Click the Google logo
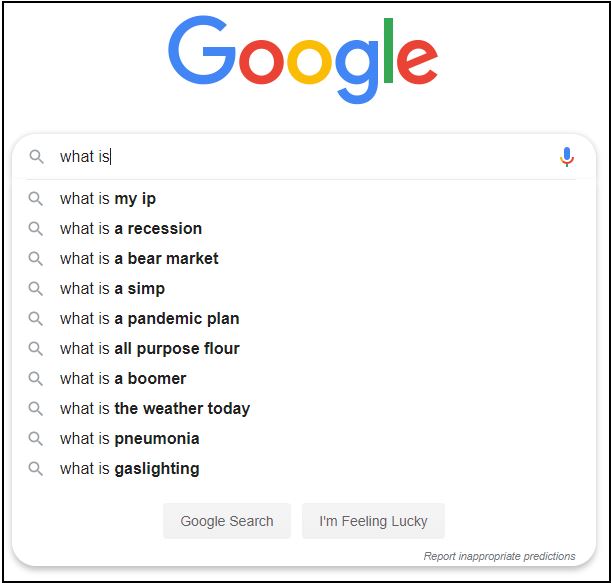The width and height of the screenshot is (611, 583). (303, 58)
